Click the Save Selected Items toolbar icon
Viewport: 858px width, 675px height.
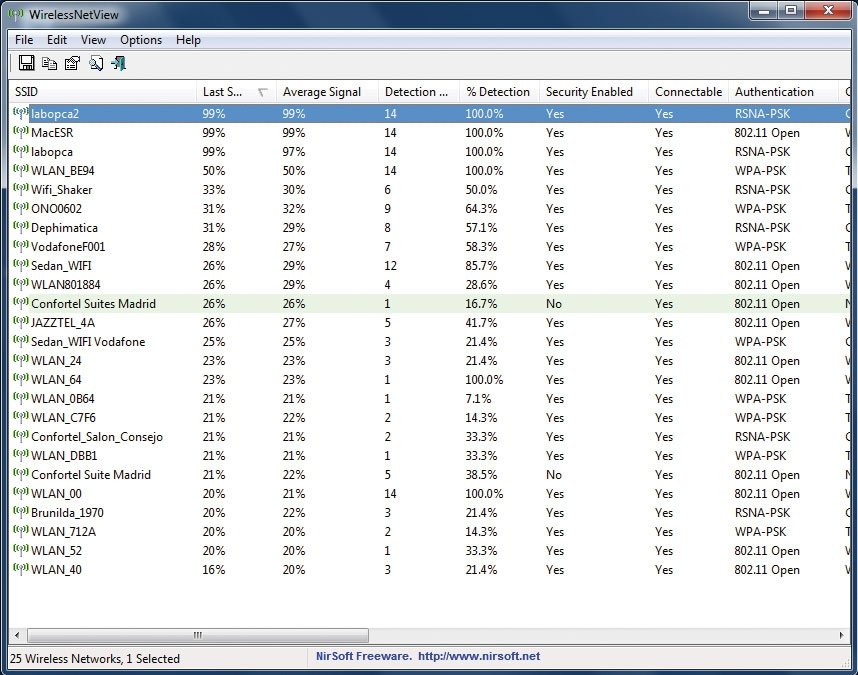click(26, 63)
